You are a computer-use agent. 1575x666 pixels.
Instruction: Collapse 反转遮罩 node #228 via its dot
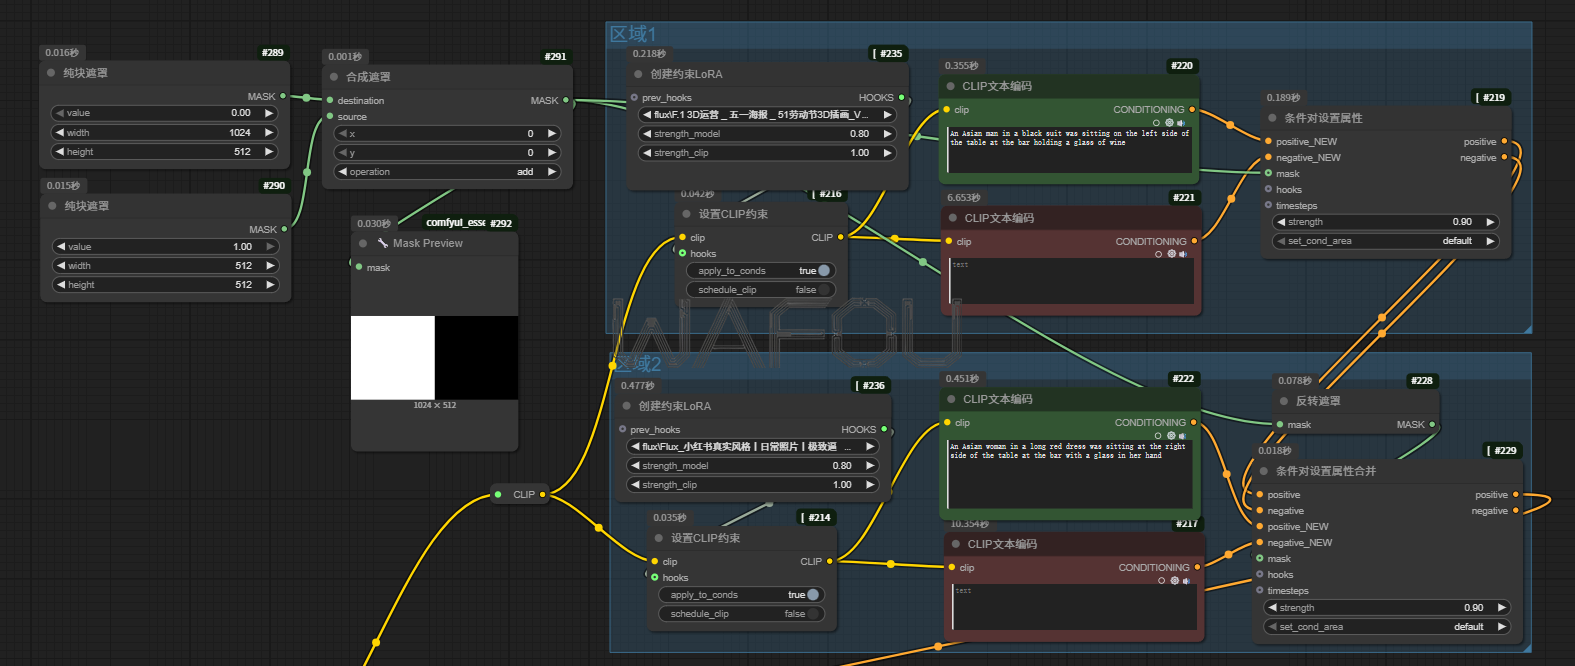(1284, 401)
